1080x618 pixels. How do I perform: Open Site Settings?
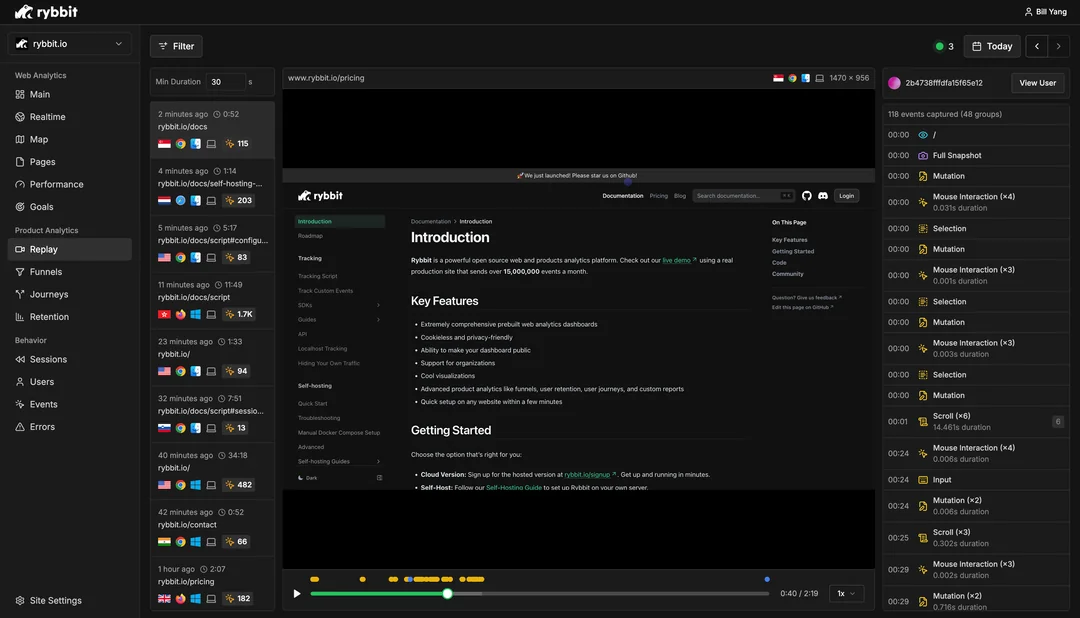click(56, 601)
